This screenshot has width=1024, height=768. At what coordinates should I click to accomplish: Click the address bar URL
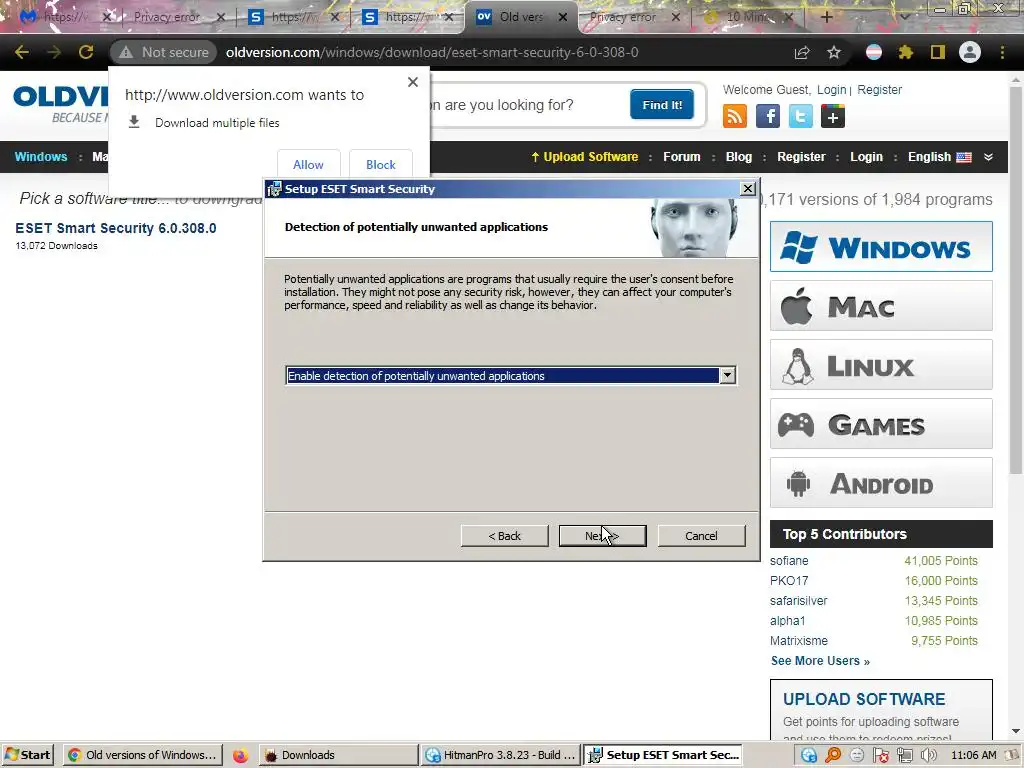[432, 52]
